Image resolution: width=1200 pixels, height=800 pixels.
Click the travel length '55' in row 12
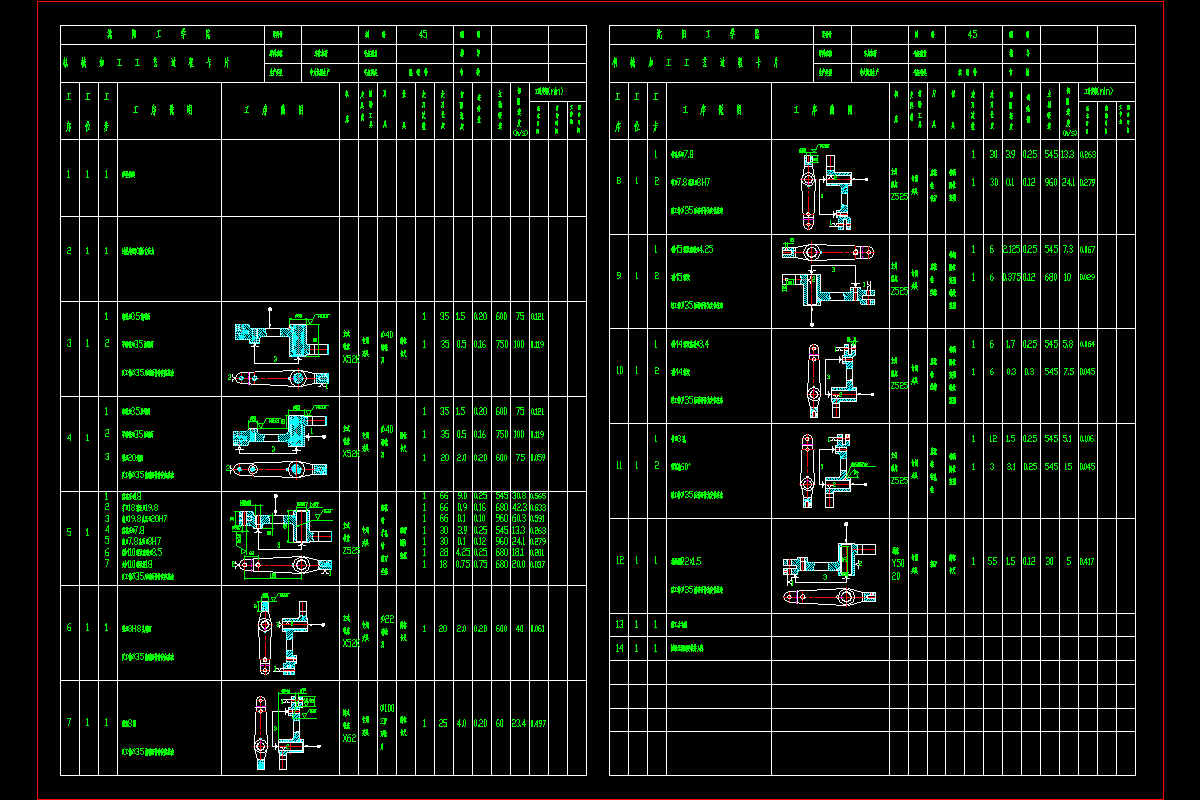(x=992, y=561)
